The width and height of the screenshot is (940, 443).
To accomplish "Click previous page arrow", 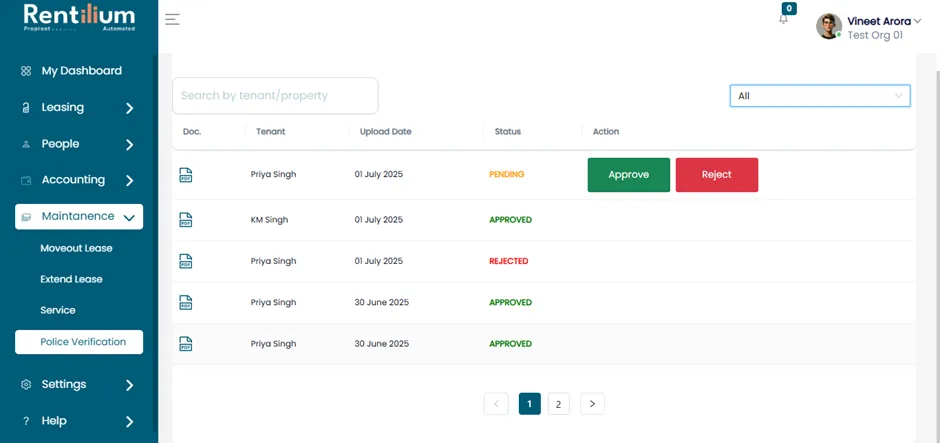I will tap(496, 404).
